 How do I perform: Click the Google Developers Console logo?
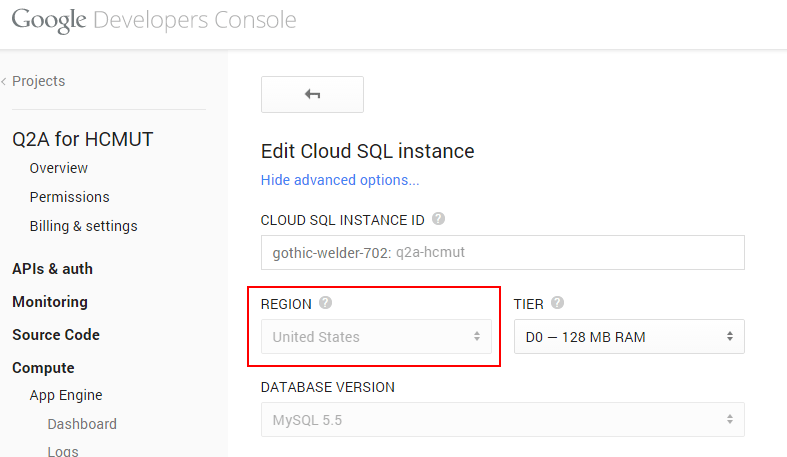tap(154, 21)
